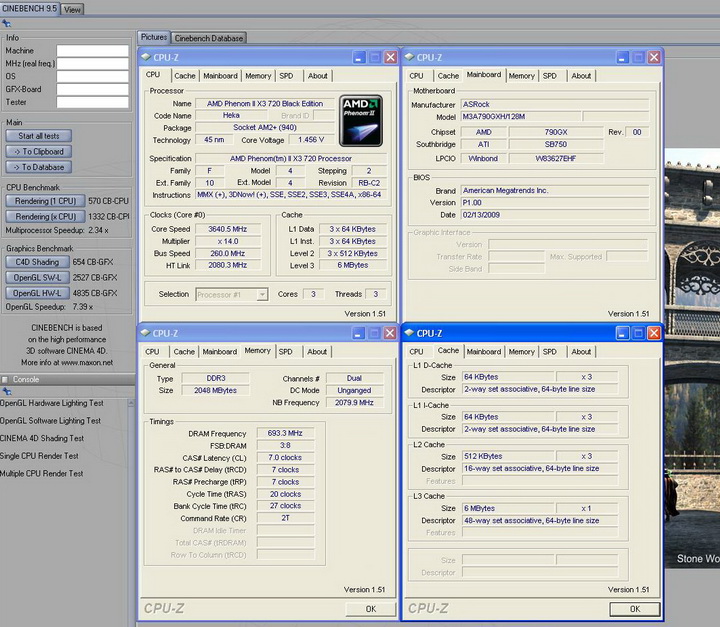This screenshot has width=720, height=627.
Task: Click the AMD Phenom II logo
Action: point(360,120)
